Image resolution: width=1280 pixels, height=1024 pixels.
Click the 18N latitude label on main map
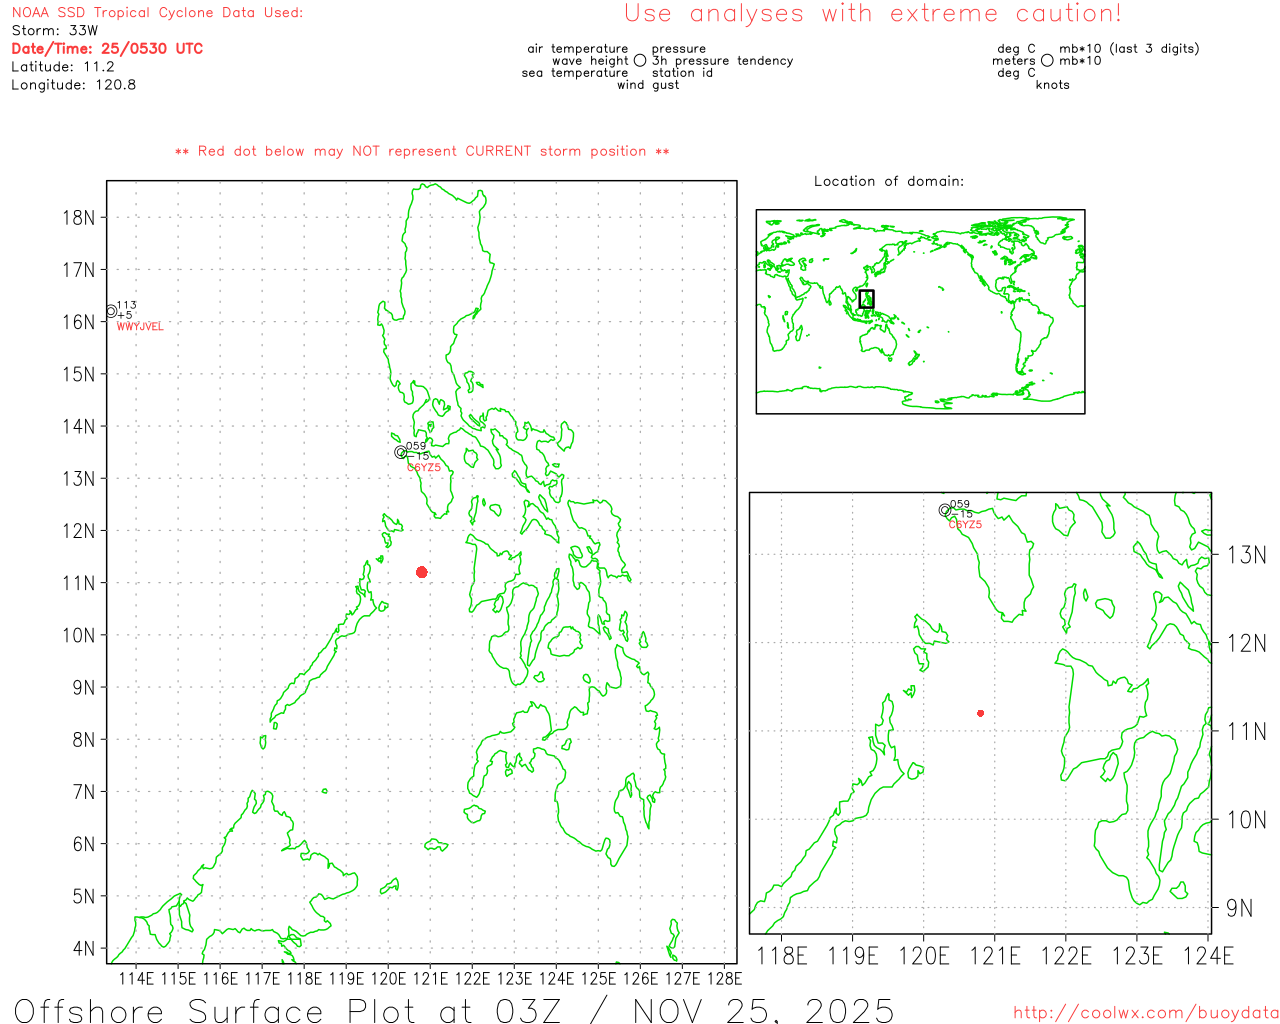click(x=79, y=218)
